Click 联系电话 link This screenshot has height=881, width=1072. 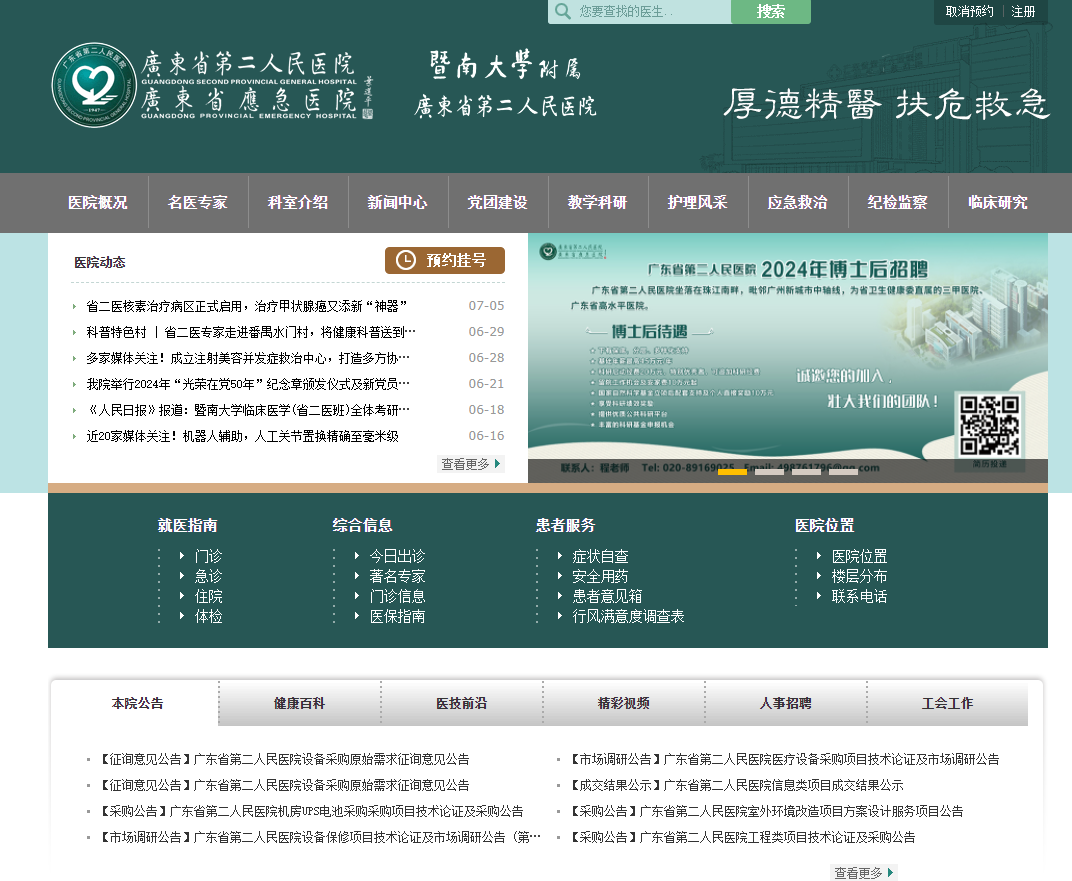click(859, 596)
